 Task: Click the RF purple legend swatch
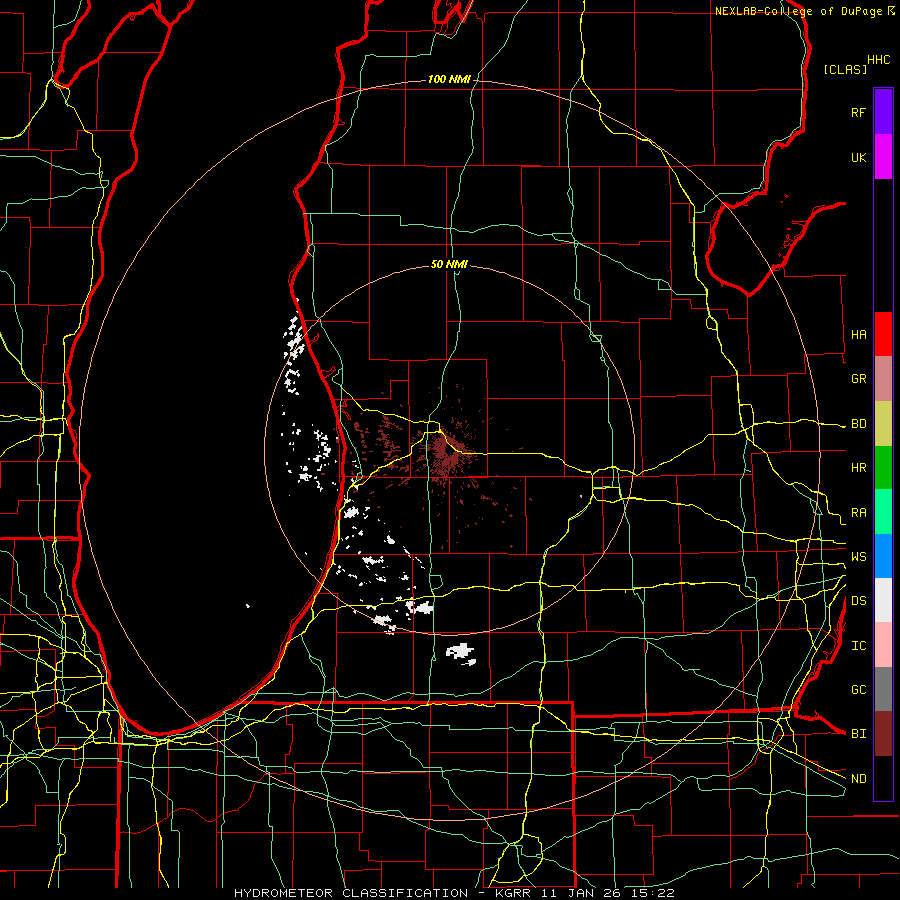(x=883, y=112)
